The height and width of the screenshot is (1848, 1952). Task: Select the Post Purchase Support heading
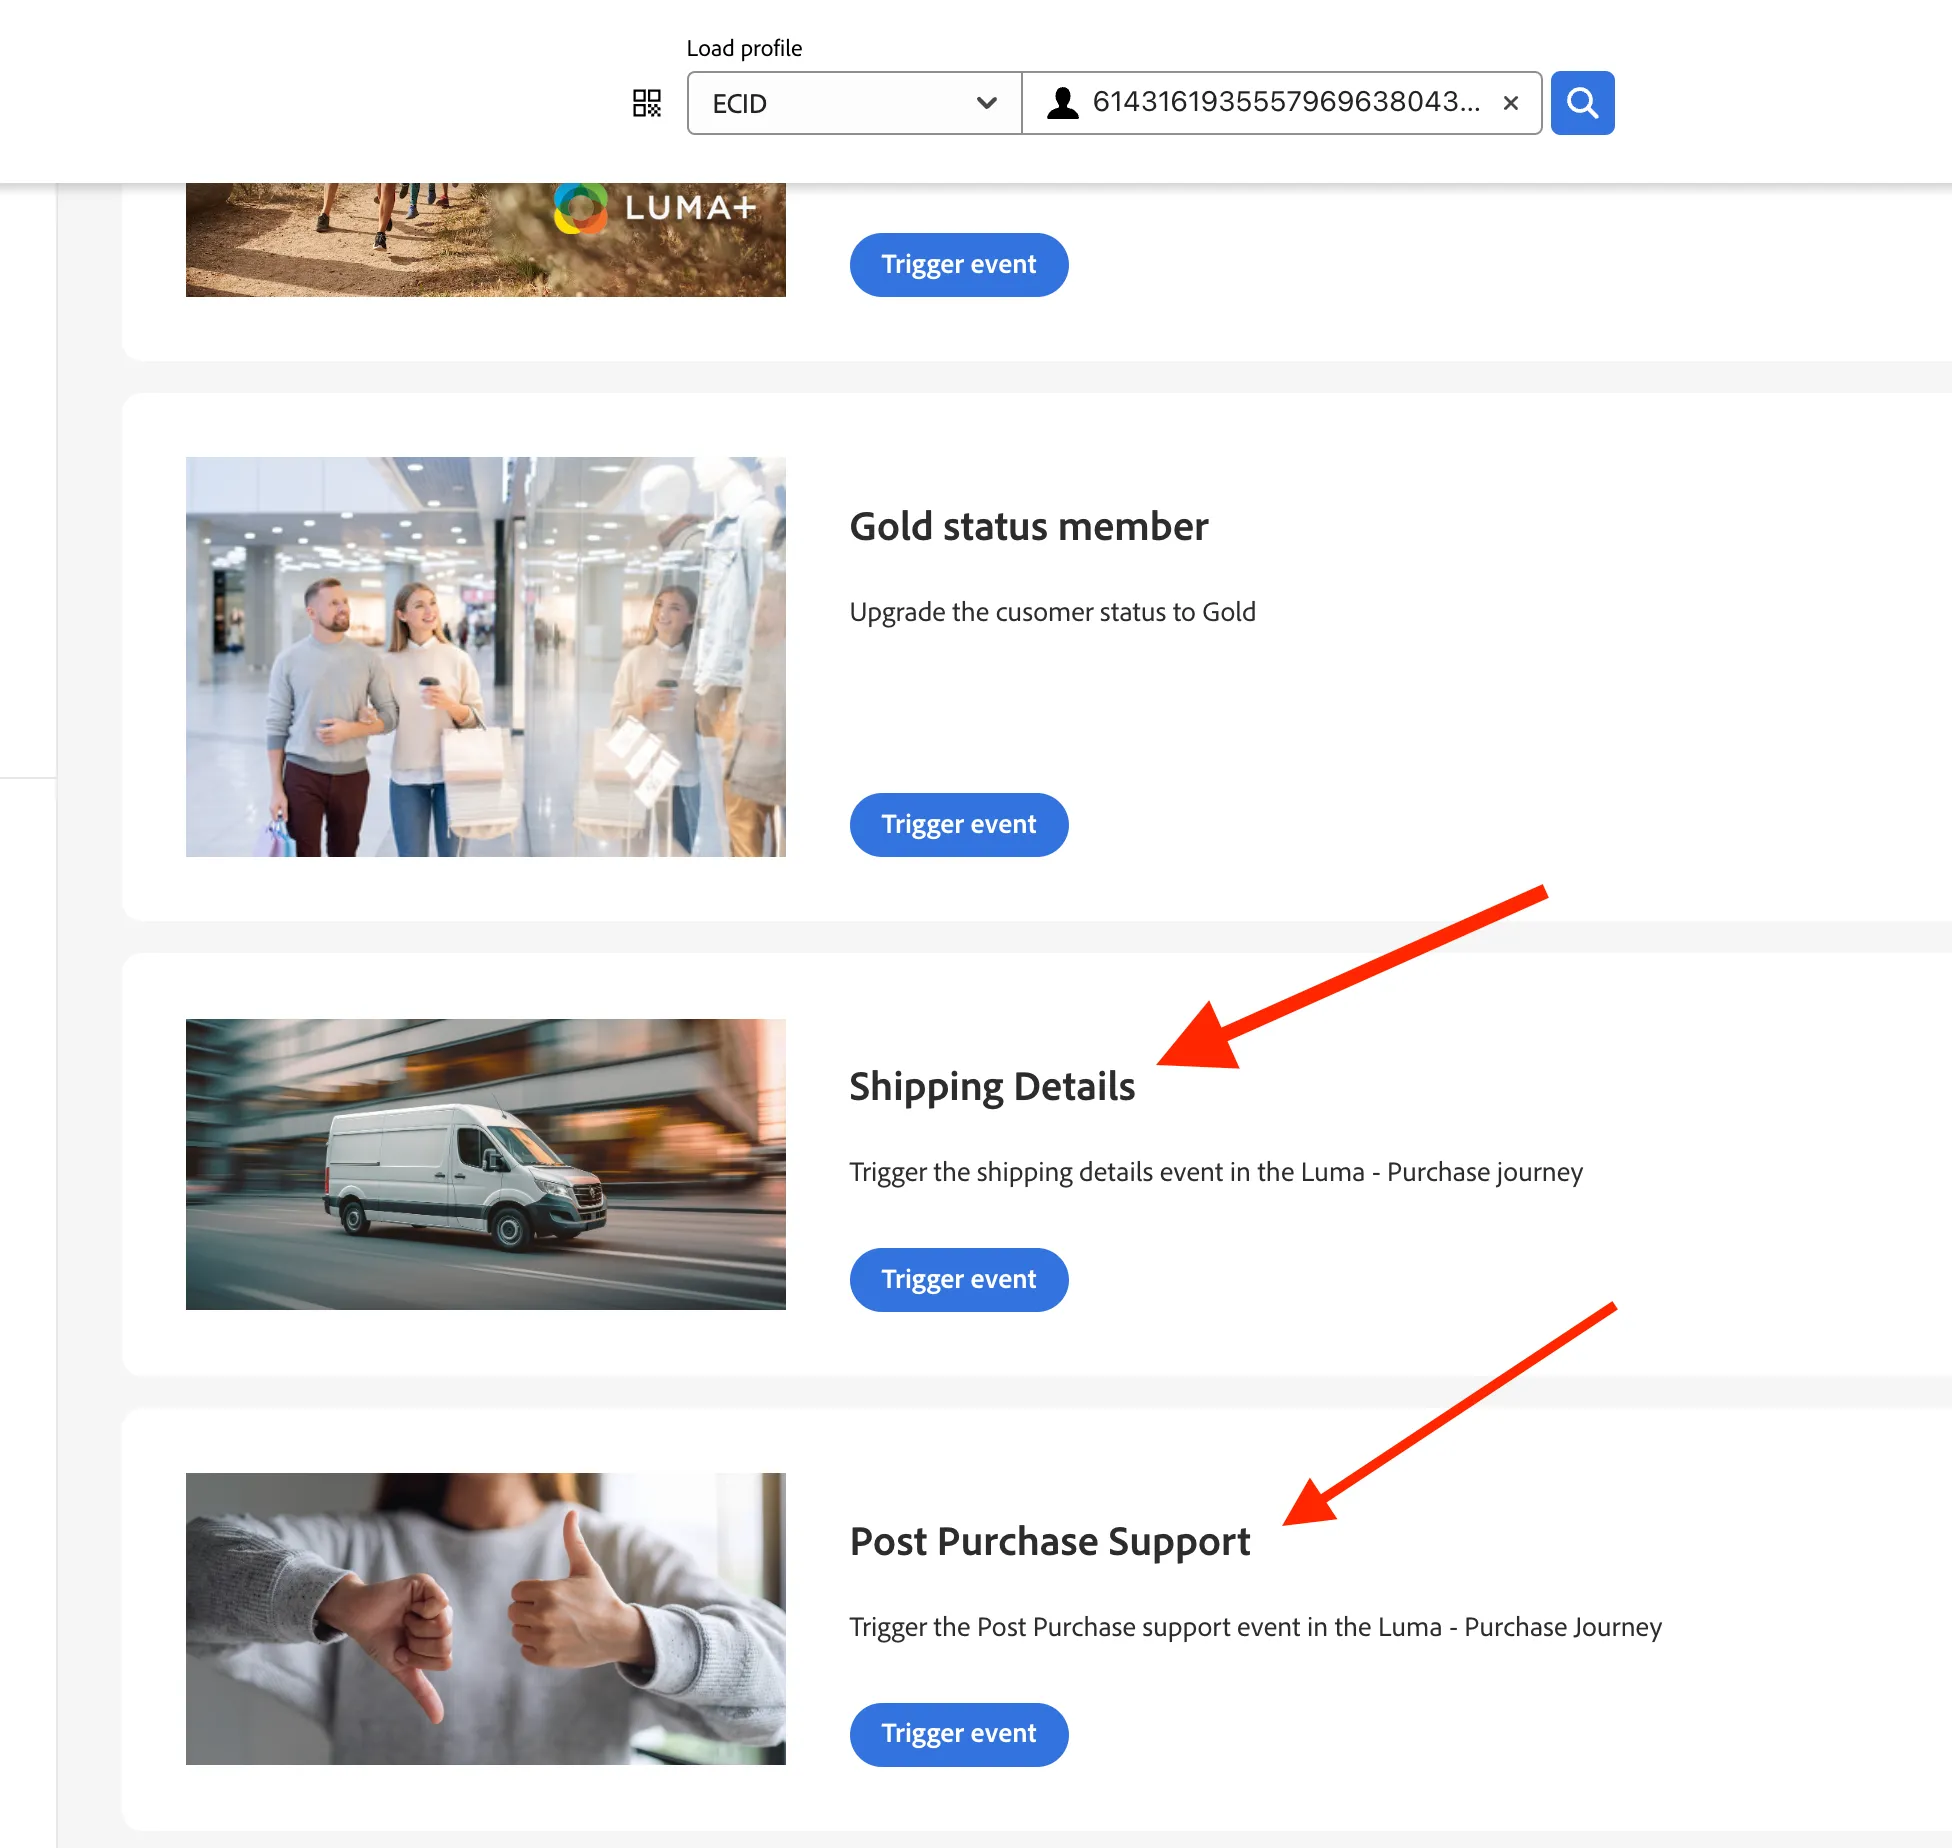point(1050,1542)
